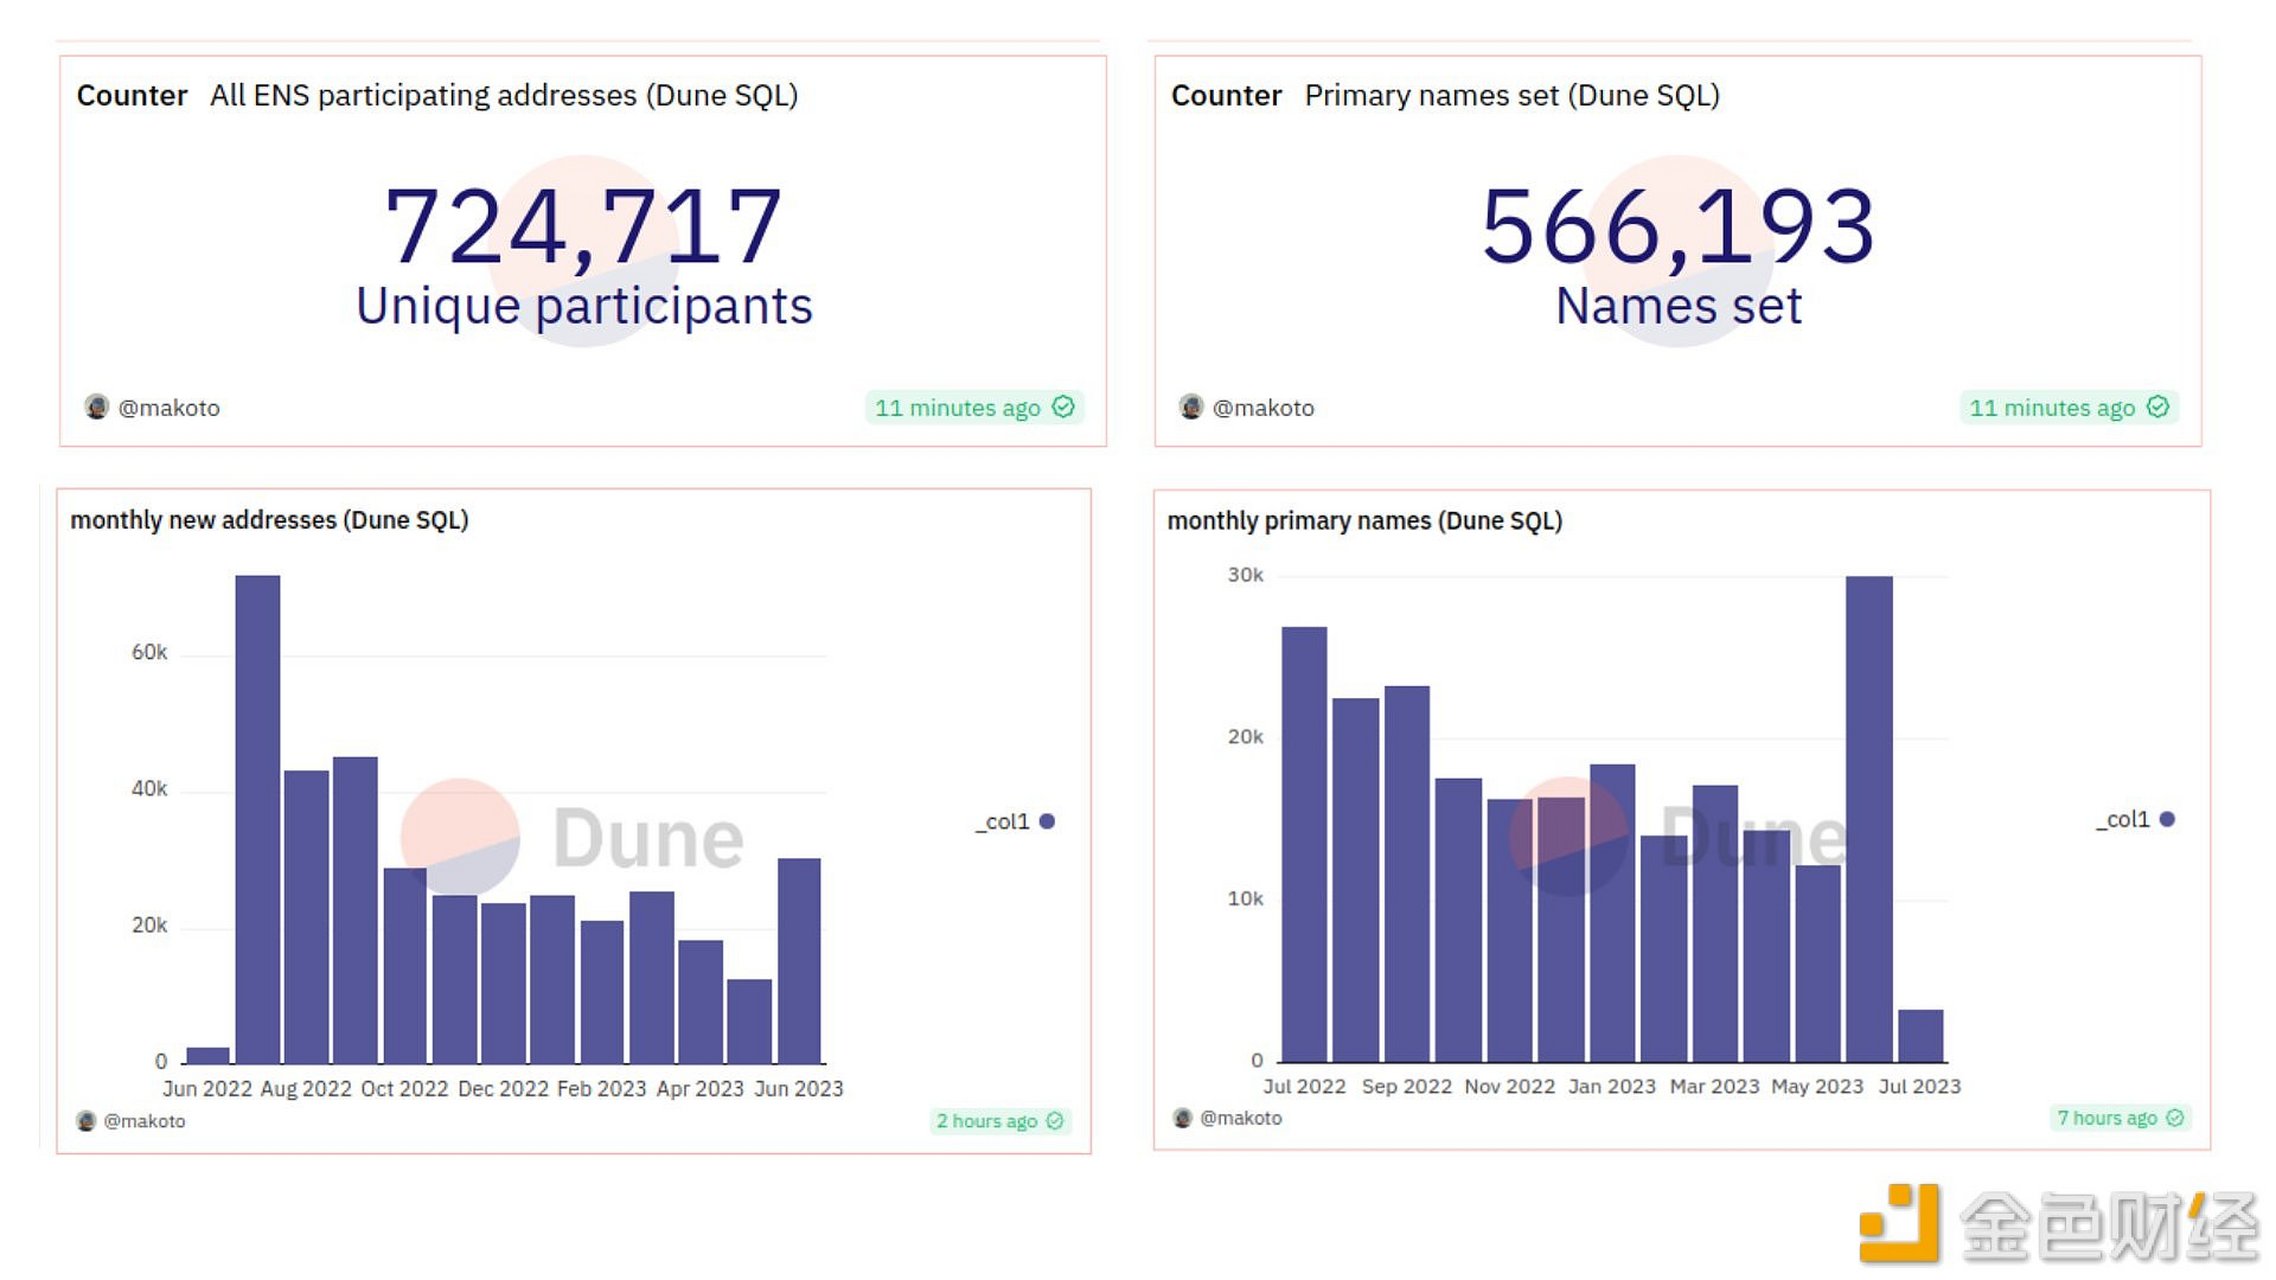Select tiny Jun 2022 bar in new addresses chart
Screen dimensions: 2276x1280
click(208, 1055)
